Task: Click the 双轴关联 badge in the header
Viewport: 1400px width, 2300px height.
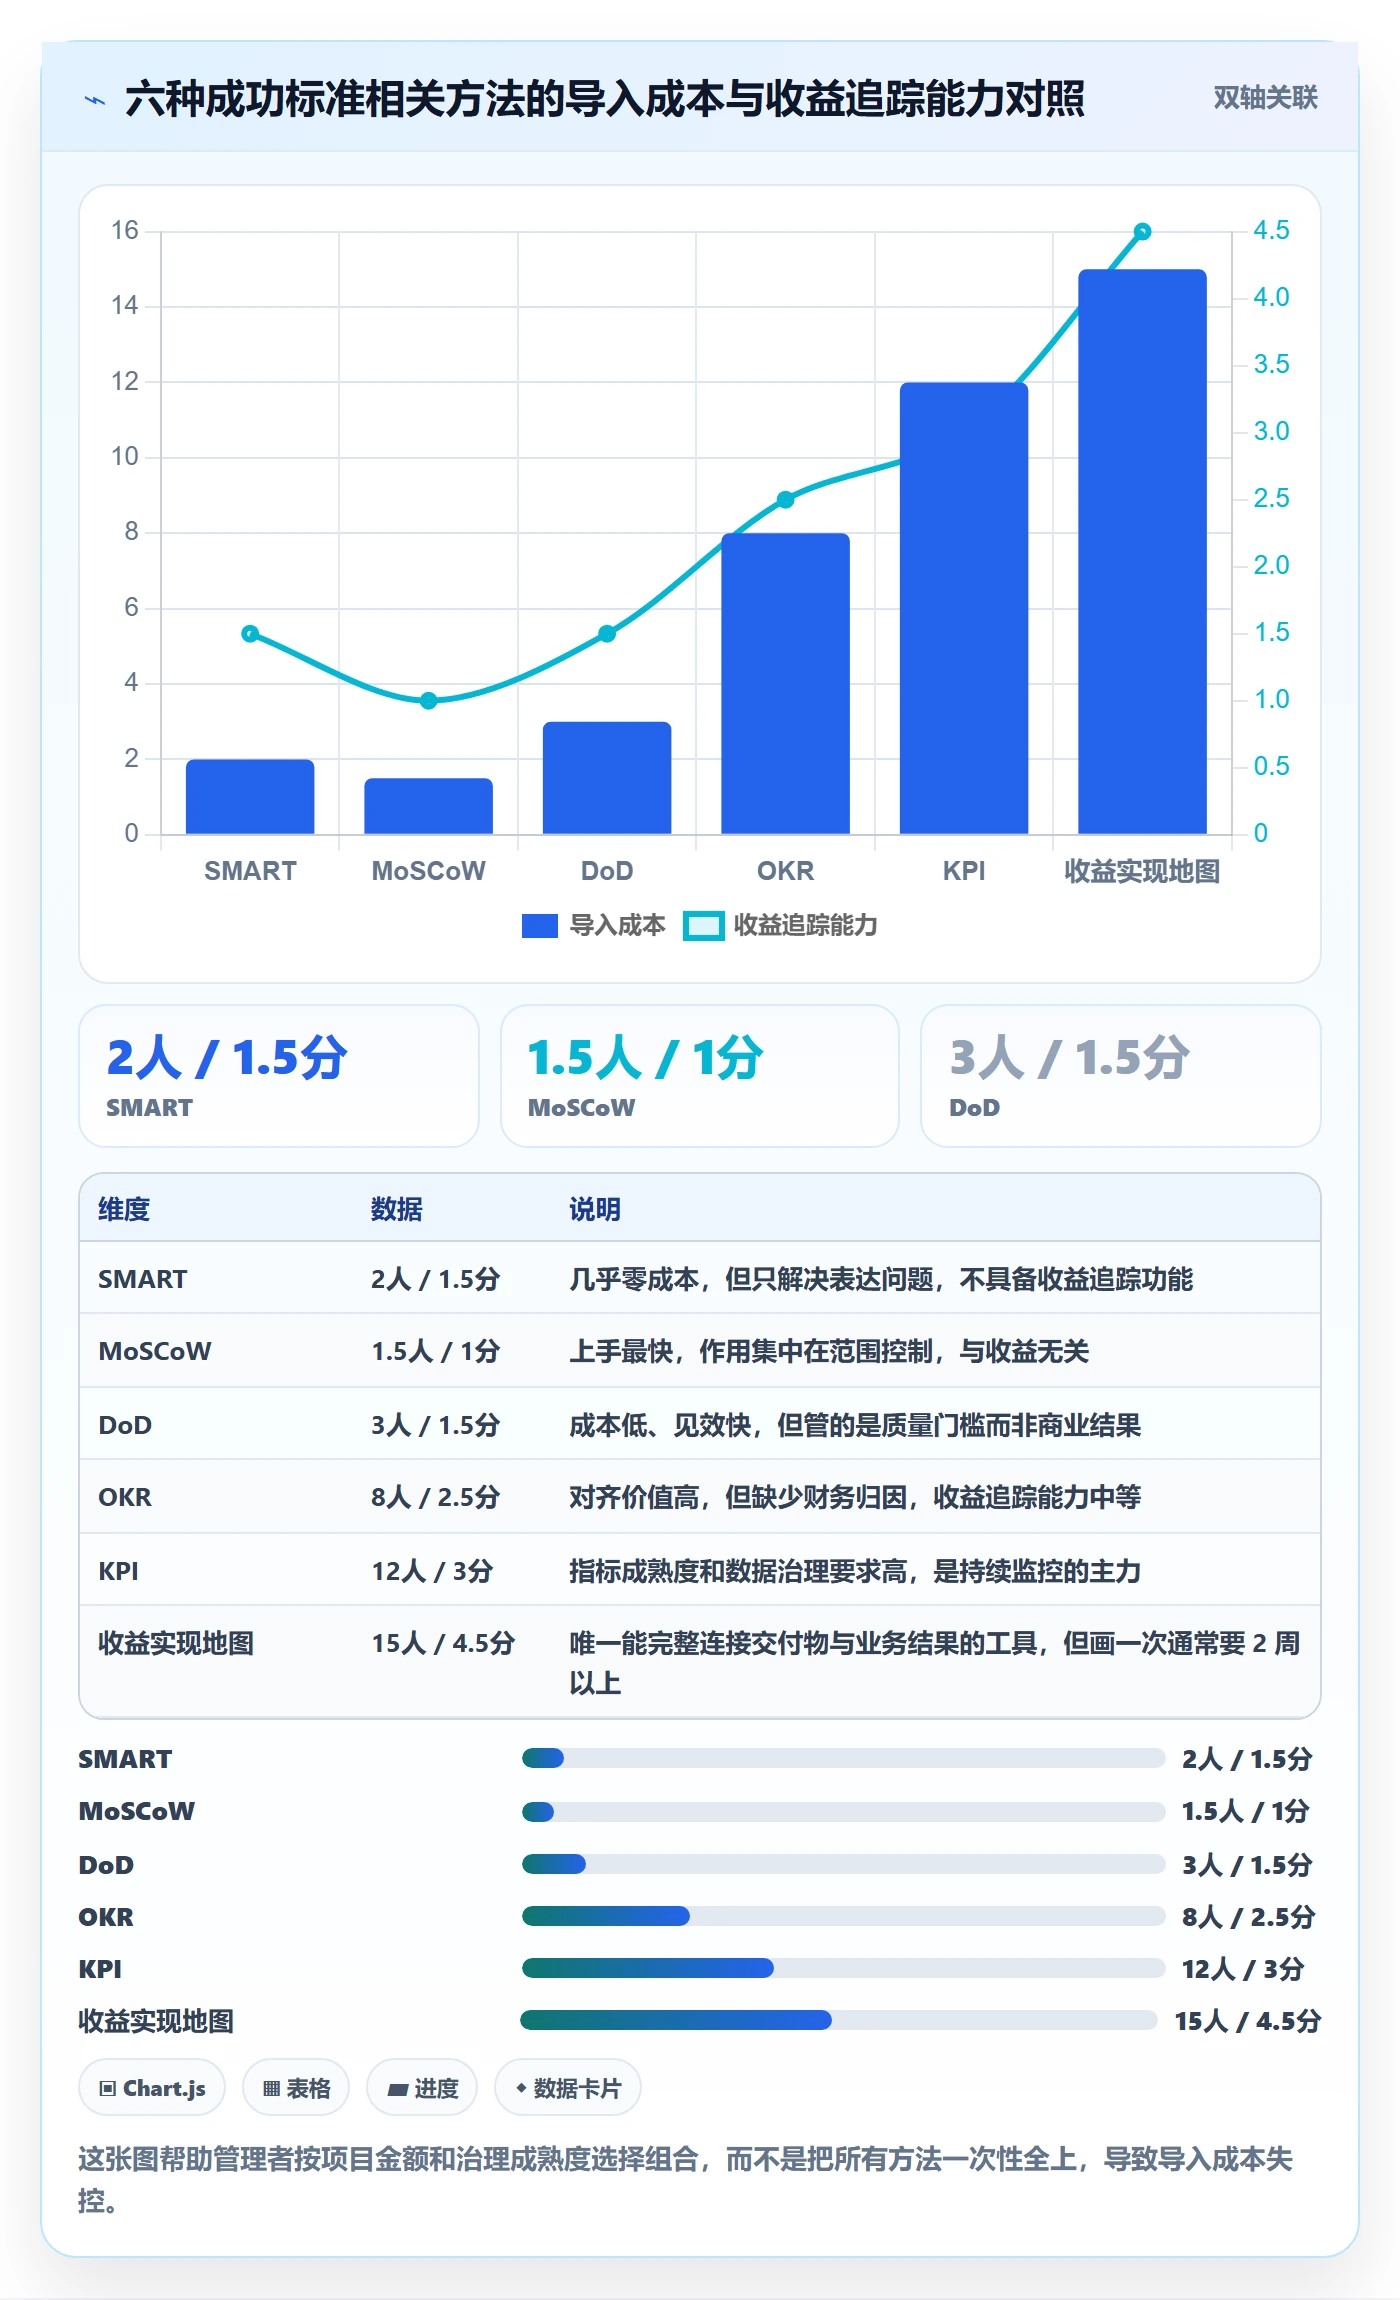Action: click(x=1265, y=97)
